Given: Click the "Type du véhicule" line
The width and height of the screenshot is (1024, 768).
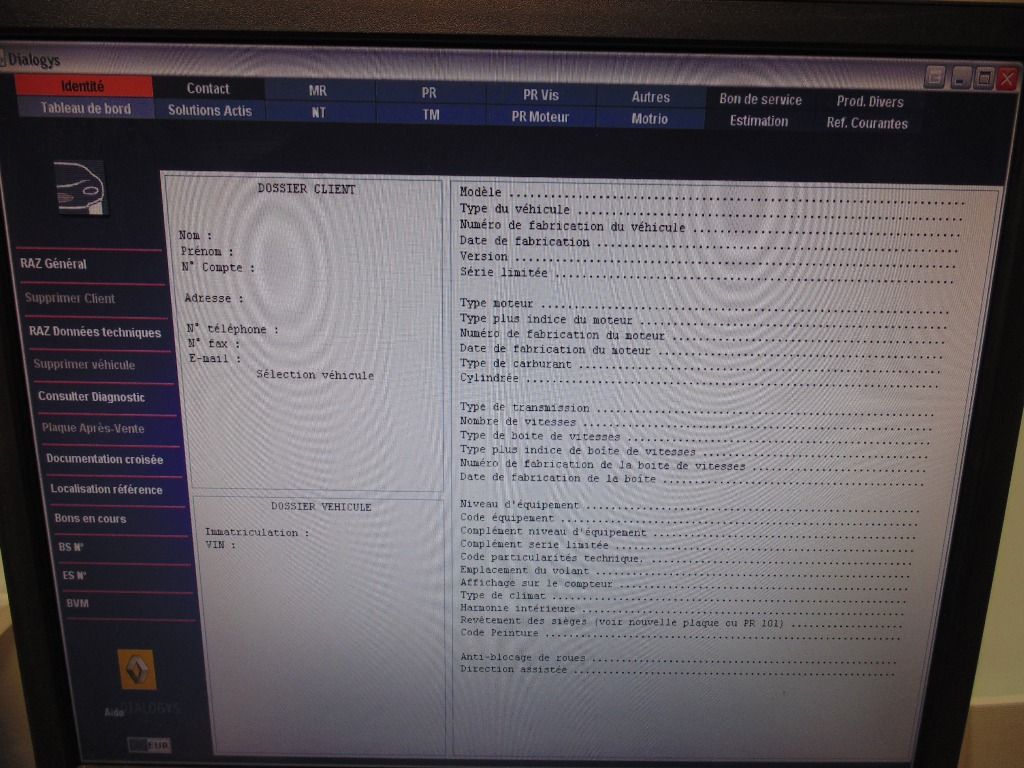Looking at the screenshot, I should 711,212.
